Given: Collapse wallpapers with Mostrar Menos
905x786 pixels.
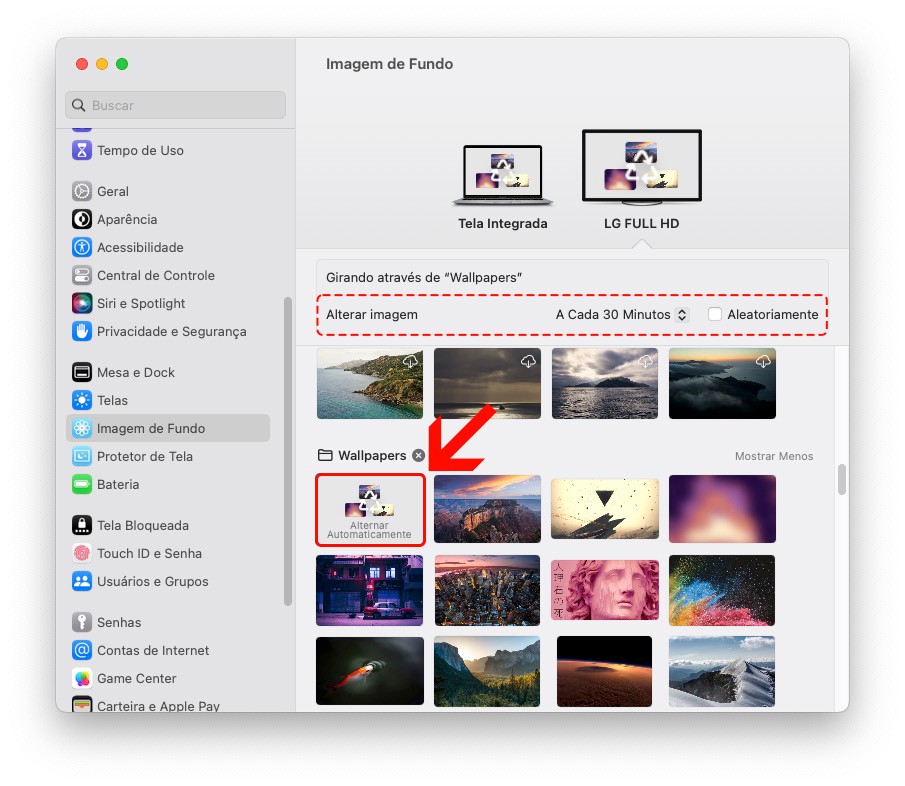Looking at the screenshot, I should pyautogui.click(x=773, y=457).
